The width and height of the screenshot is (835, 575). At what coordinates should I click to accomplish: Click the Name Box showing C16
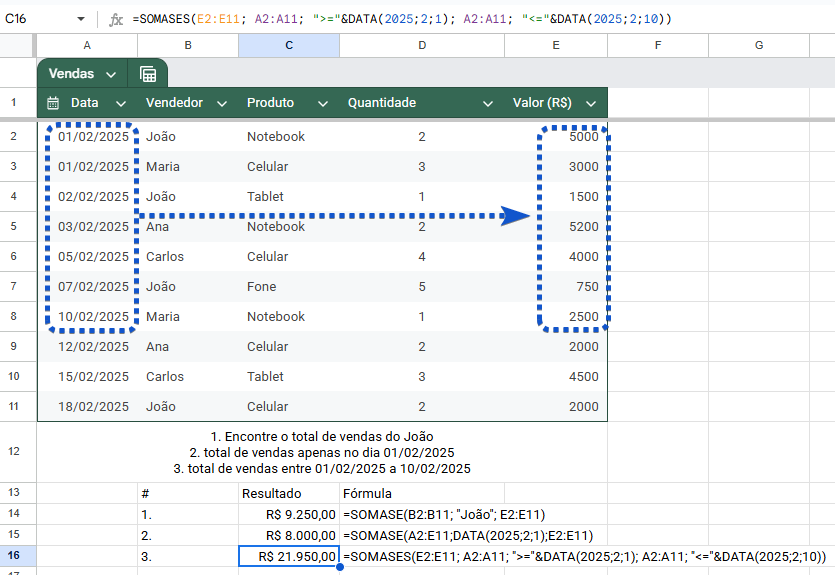[x=30, y=18]
